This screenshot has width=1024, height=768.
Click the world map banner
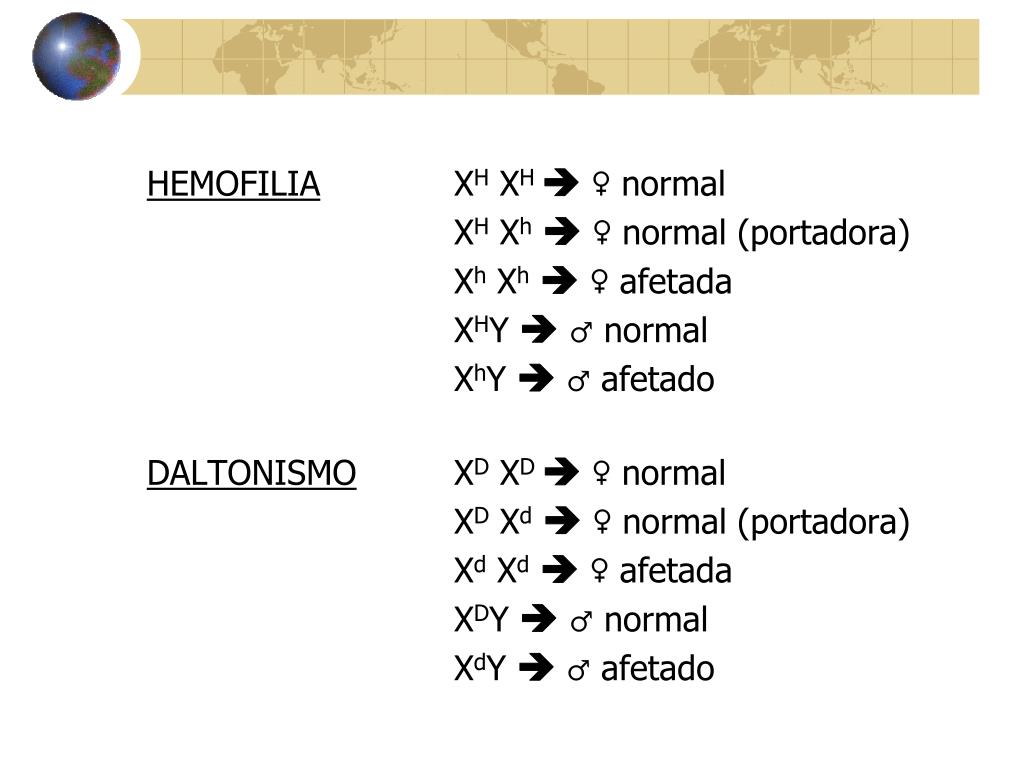pos(550,57)
